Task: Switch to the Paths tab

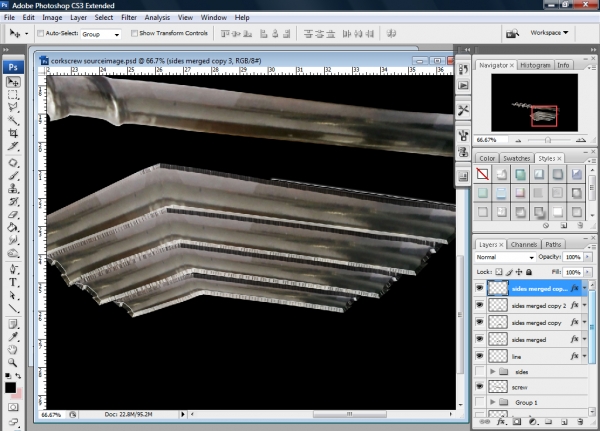Action: coord(553,245)
